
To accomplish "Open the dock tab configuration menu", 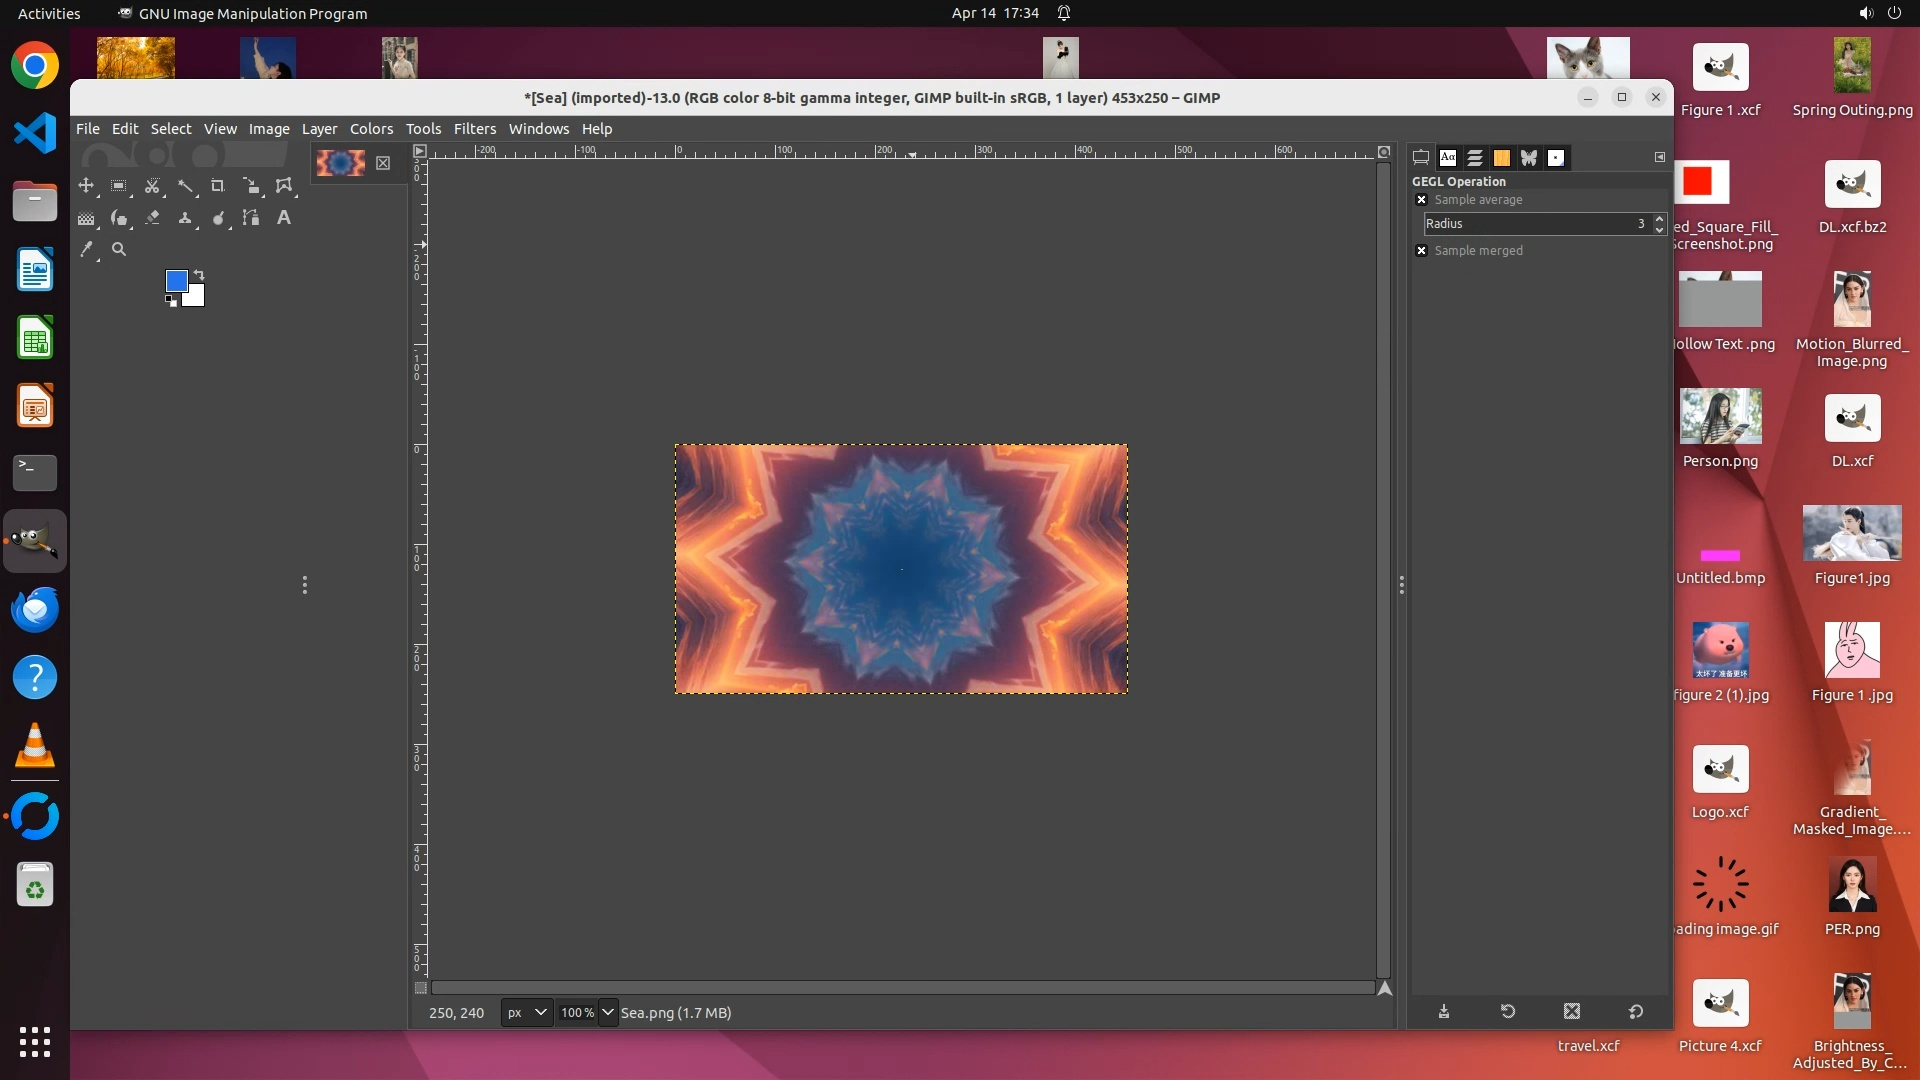I will click(1660, 157).
